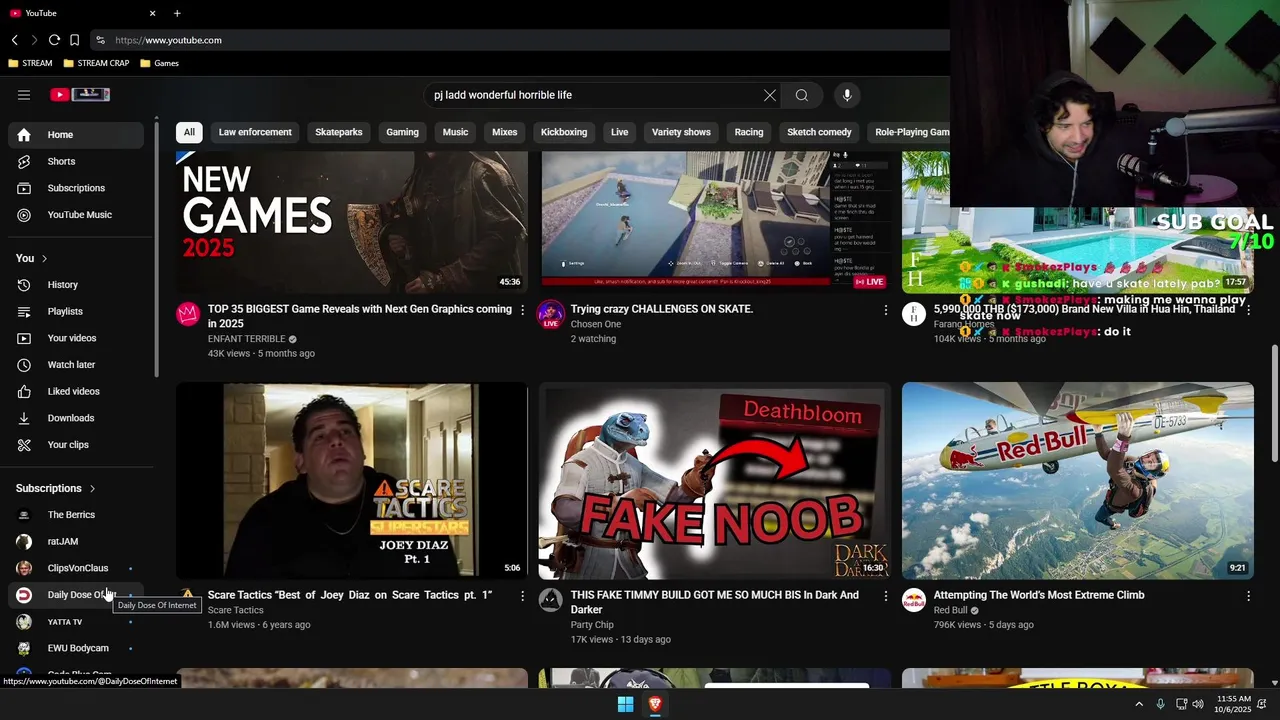Image resolution: width=1280 pixels, height=720 pixels.
Task: Open STREAM bookmarks folder
Action: 30,63
